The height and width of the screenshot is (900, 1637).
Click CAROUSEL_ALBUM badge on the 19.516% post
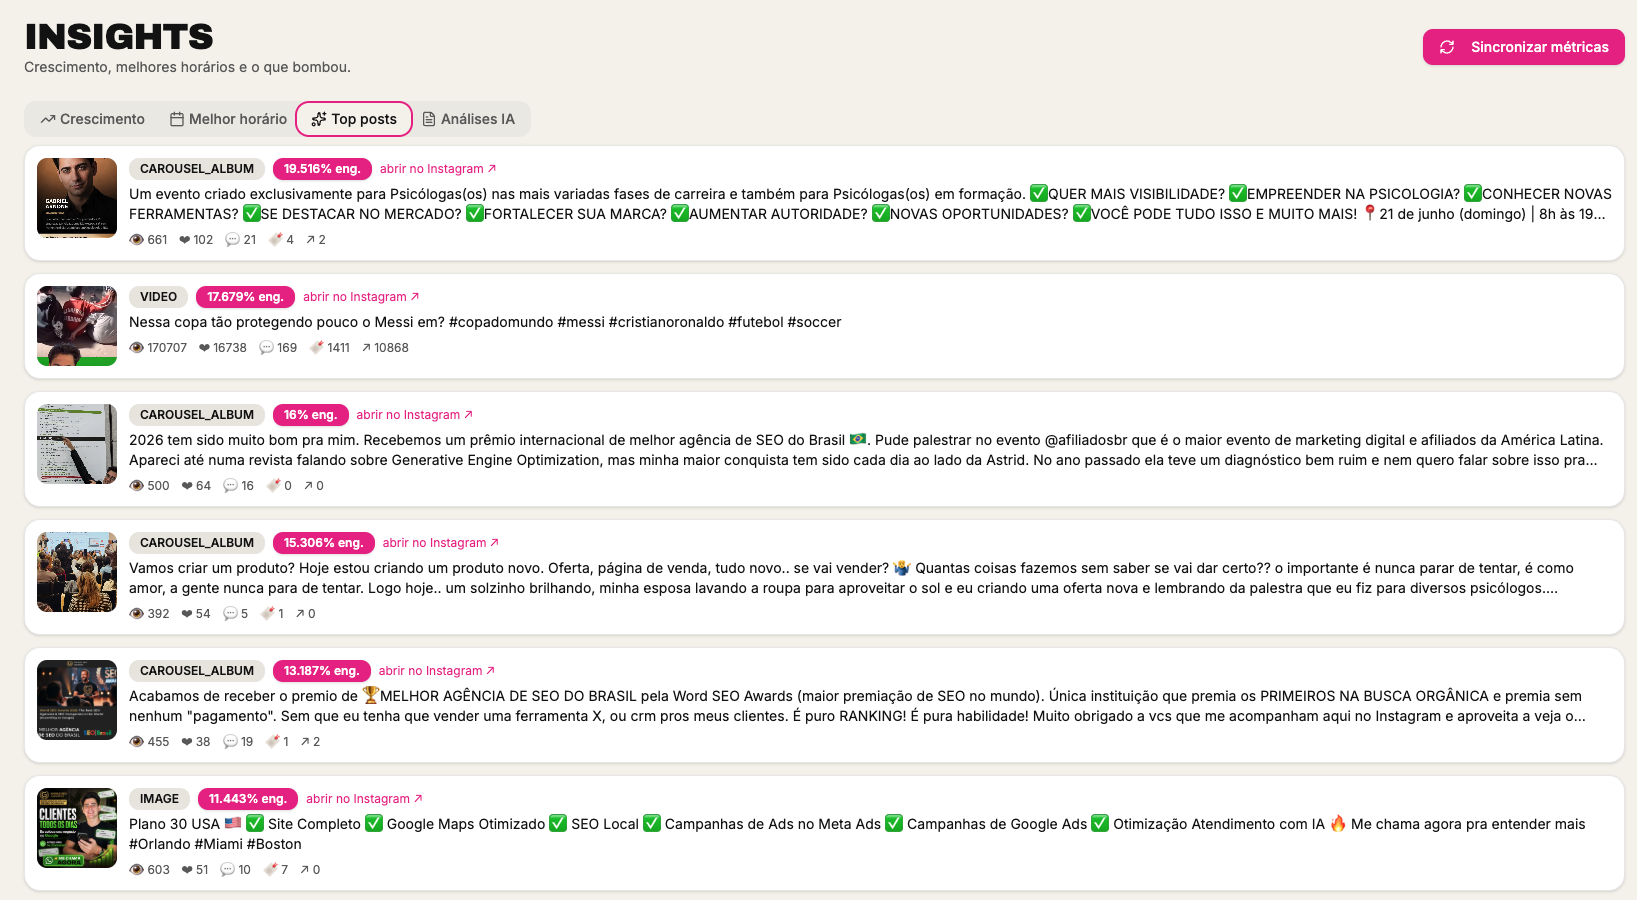click(x=197, y=169)
